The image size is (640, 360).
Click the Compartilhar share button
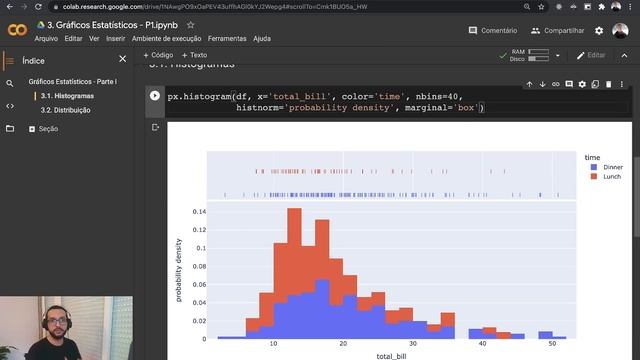coord(558,31)
